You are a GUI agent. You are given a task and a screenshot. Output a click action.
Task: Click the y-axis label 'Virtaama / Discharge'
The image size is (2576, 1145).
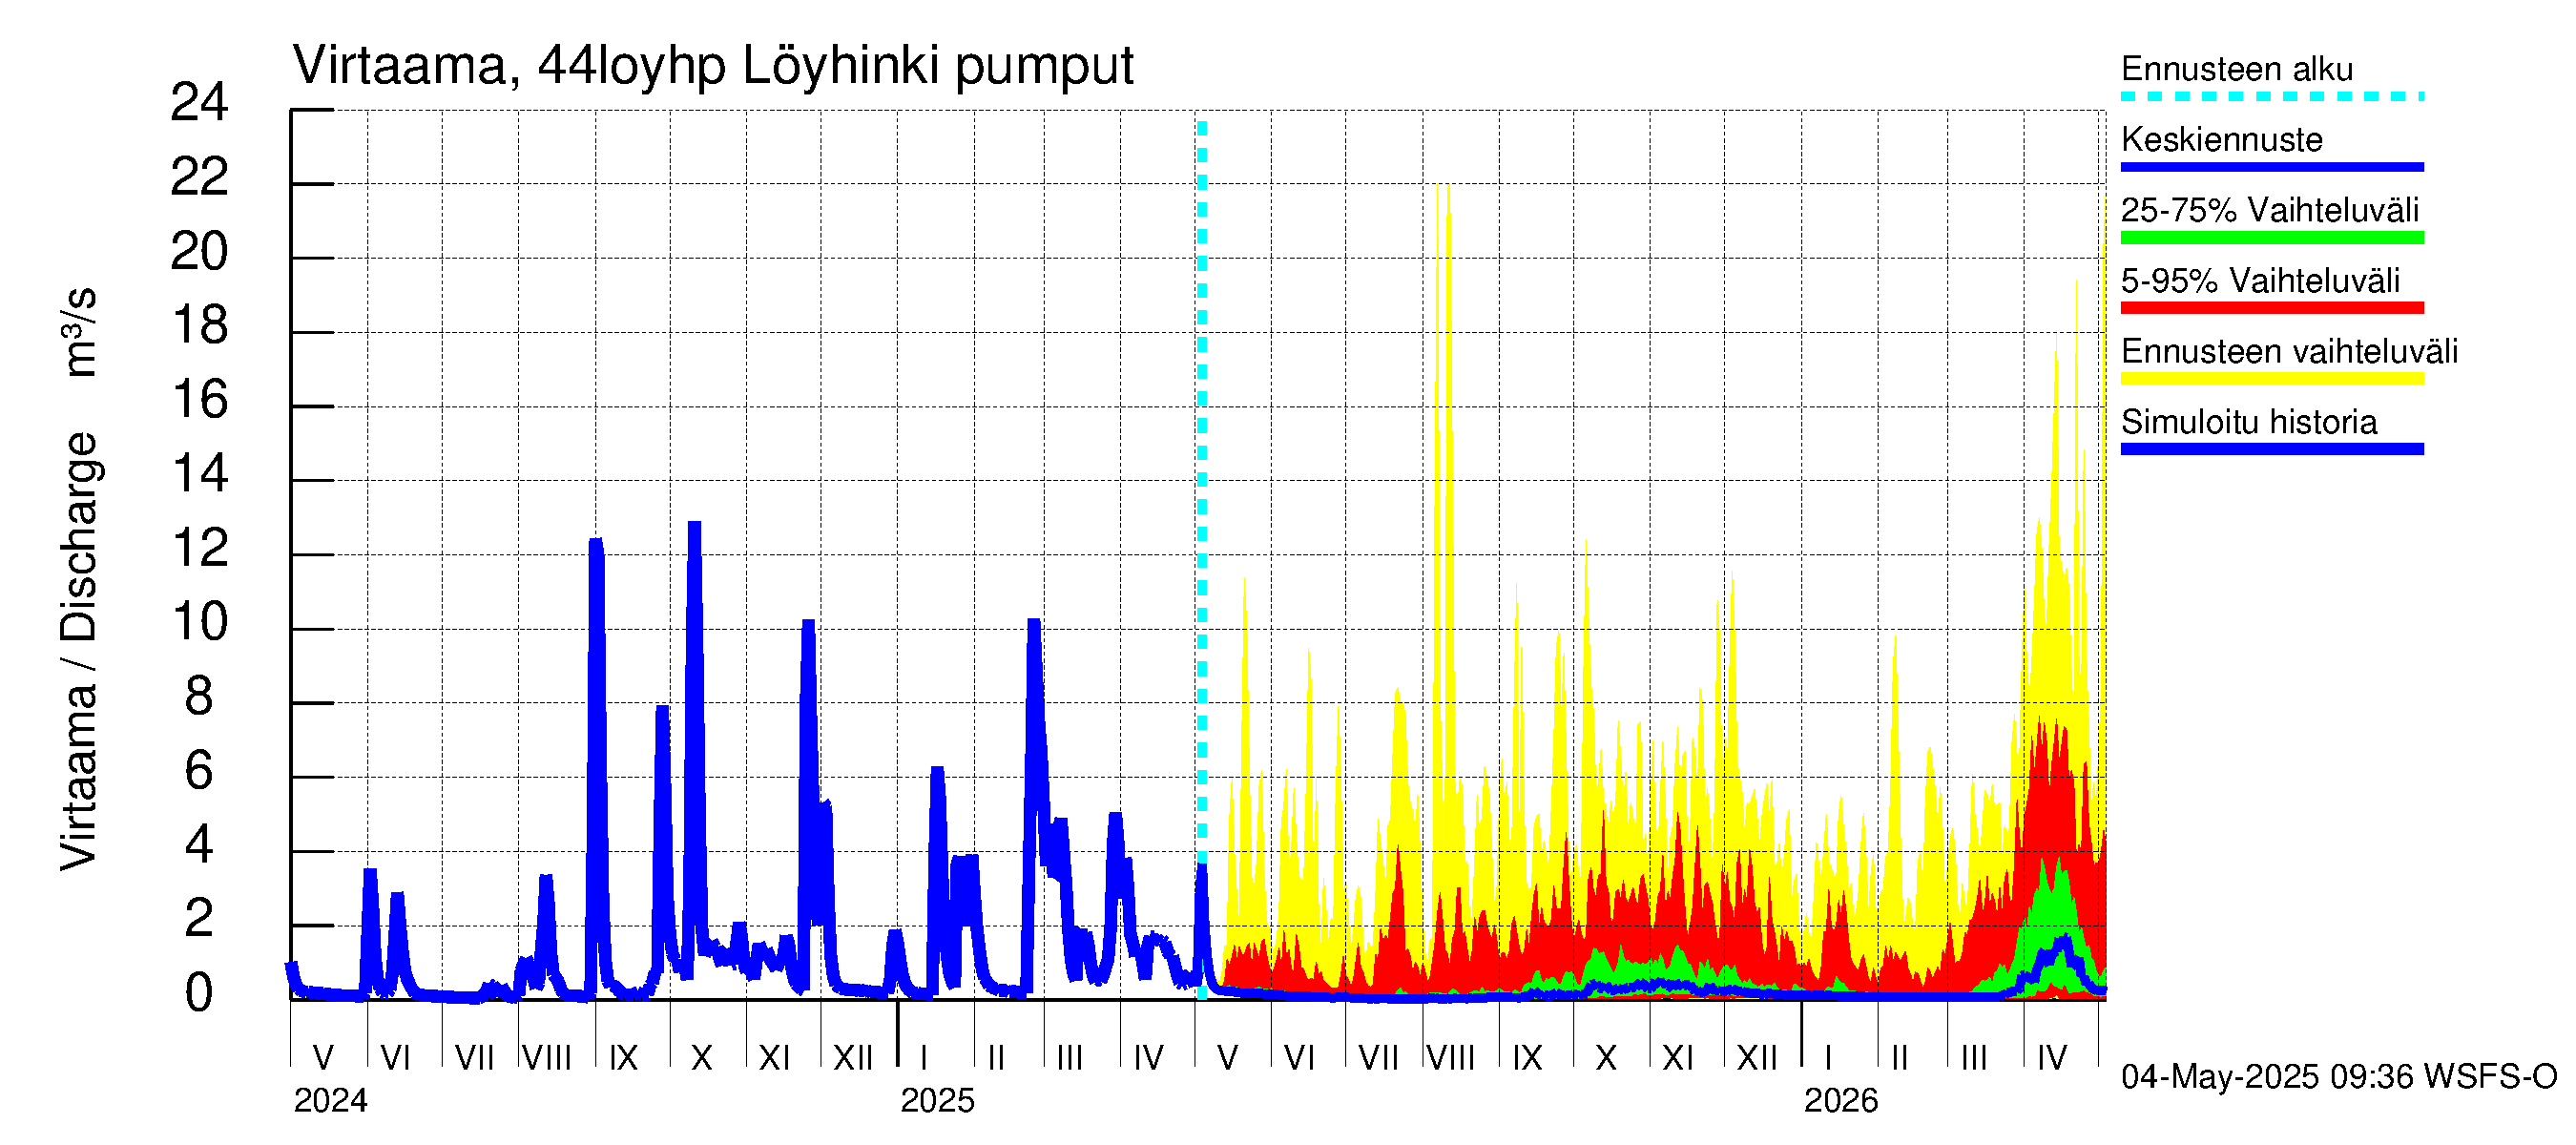(x=79, y=651)
